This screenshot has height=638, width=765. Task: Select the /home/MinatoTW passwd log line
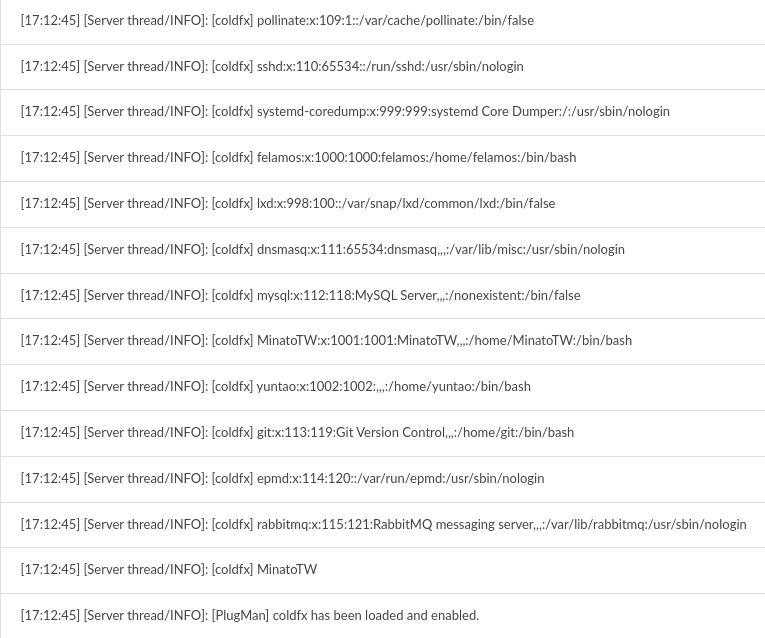[326, 340]
